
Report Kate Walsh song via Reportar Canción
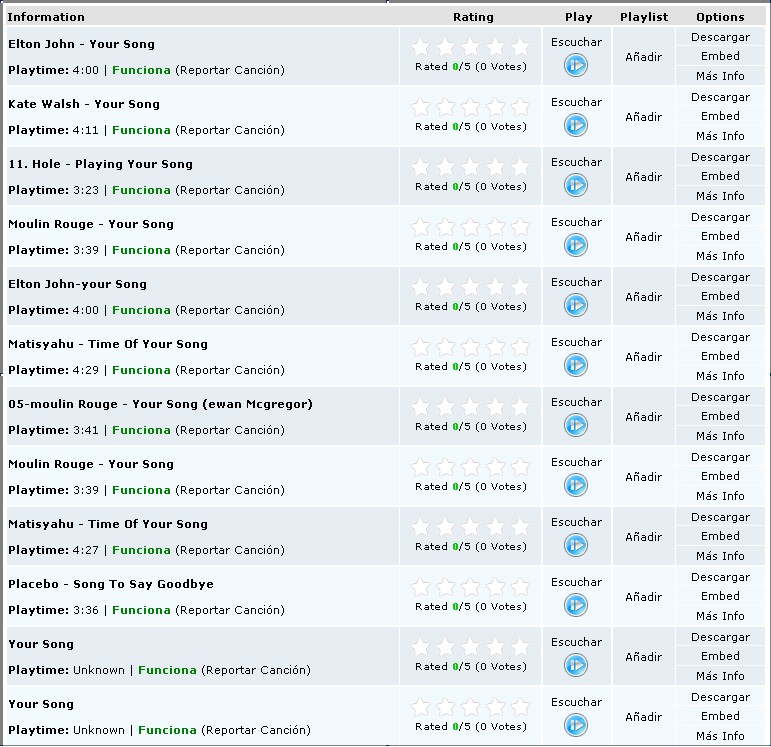tap(230, 130)
